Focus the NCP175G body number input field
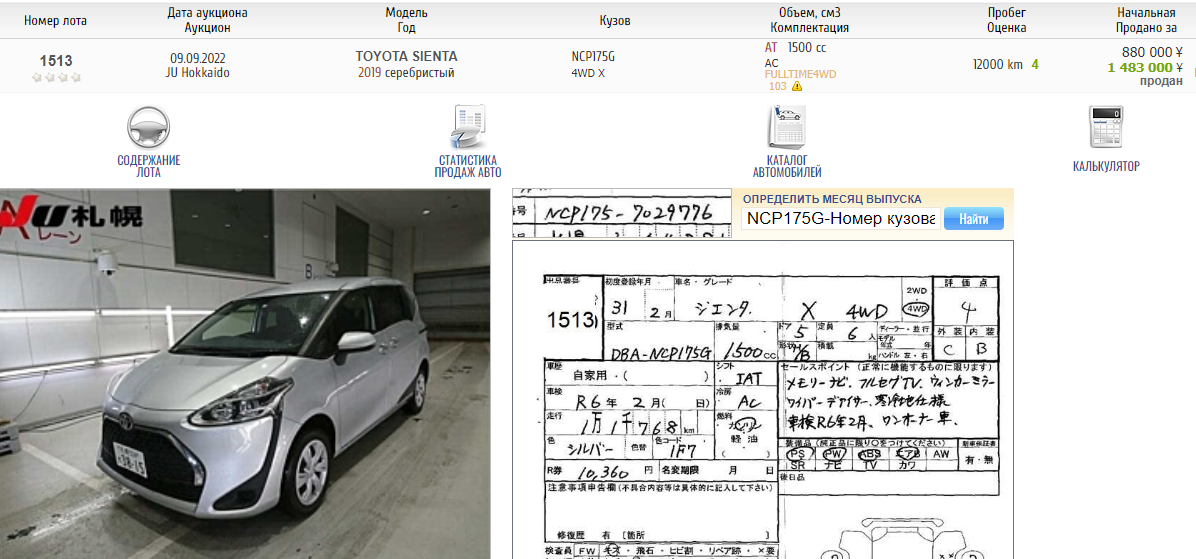 (841, 219)
